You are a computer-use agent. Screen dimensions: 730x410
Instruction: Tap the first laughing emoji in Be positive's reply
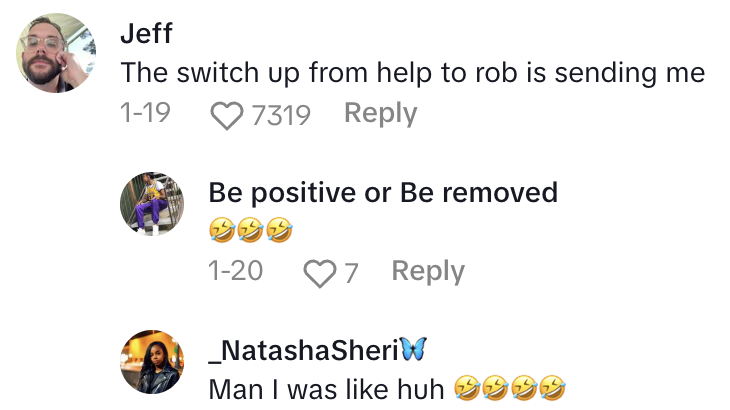click(x=220, y=232)
